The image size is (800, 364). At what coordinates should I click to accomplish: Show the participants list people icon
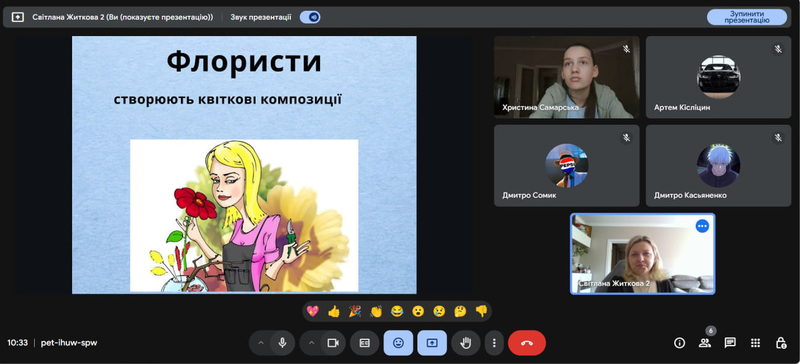click(x=705, y=343)
